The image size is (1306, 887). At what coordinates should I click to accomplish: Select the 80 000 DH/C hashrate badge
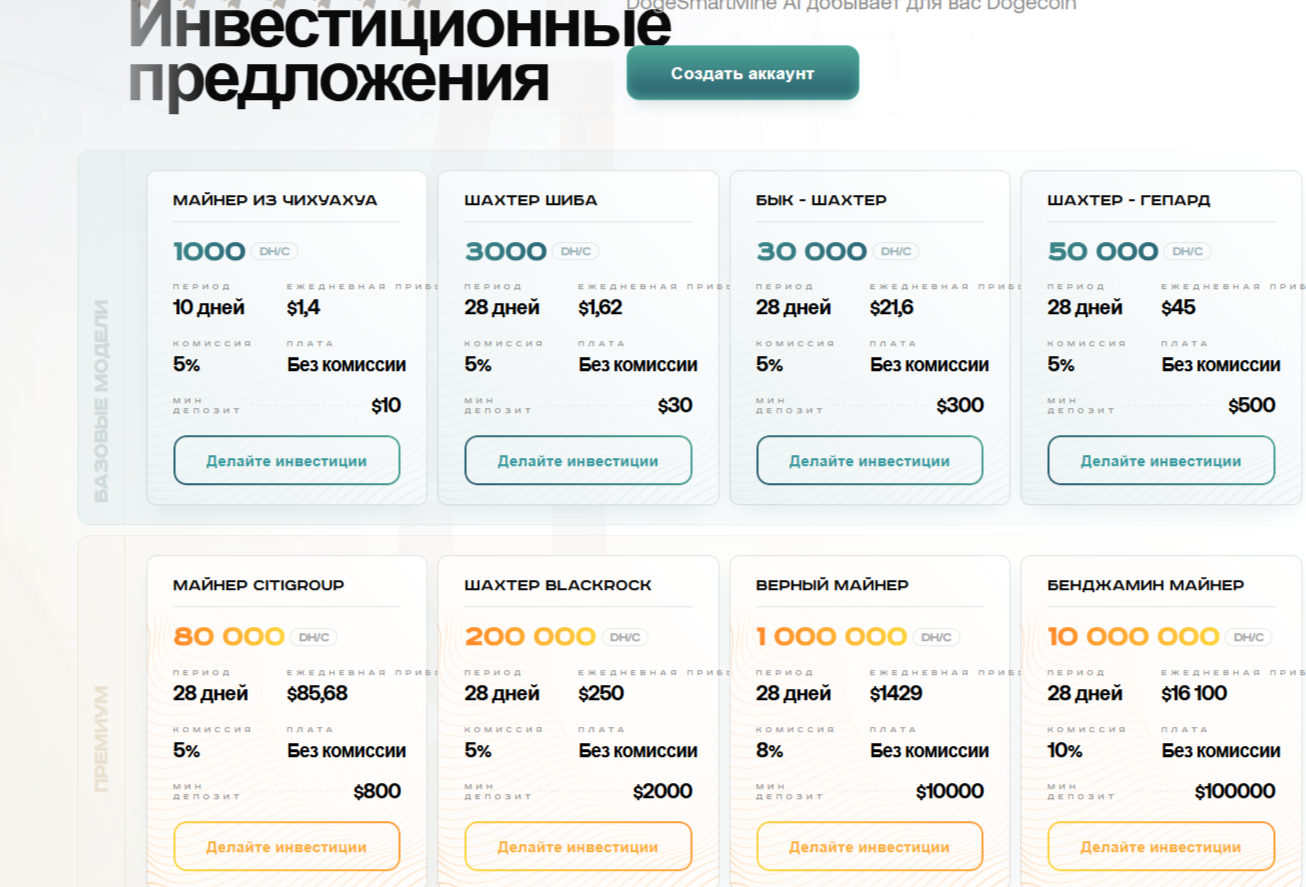point(313,637)
